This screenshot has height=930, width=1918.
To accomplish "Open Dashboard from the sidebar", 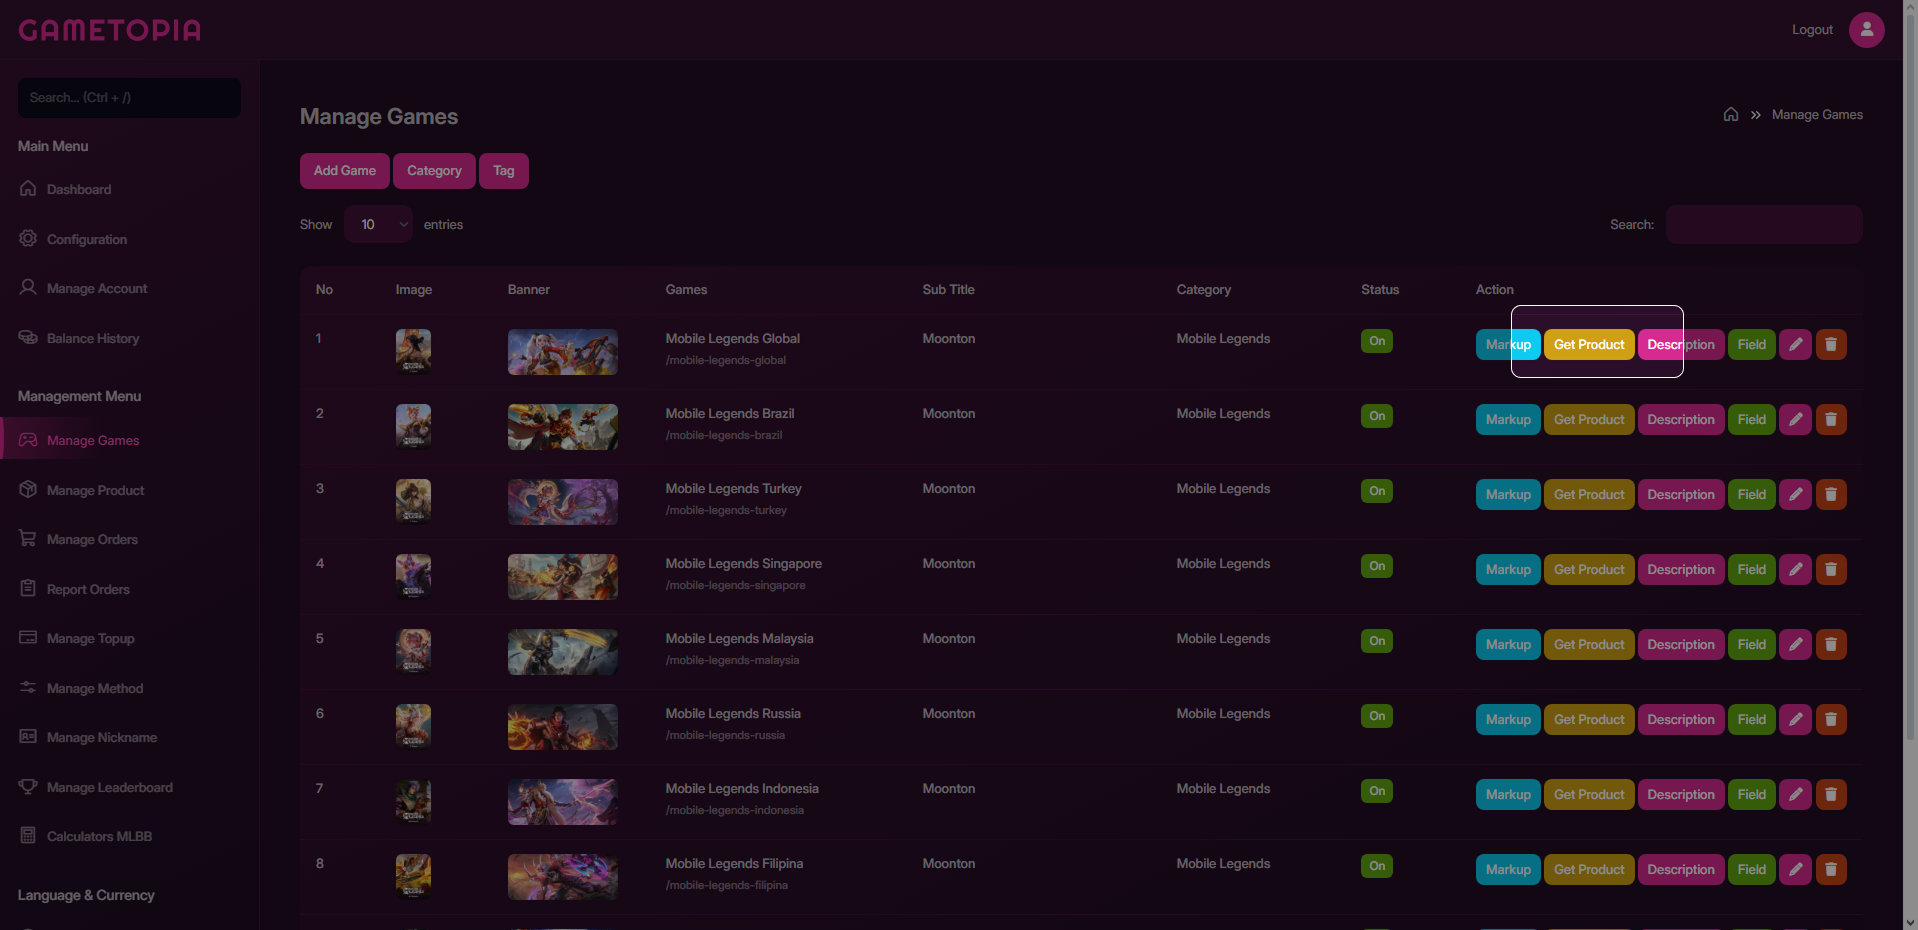I will click(78, 189).
